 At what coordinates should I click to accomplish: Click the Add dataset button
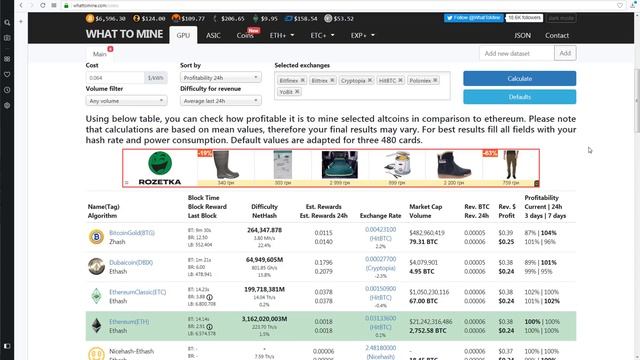point(565,53)
